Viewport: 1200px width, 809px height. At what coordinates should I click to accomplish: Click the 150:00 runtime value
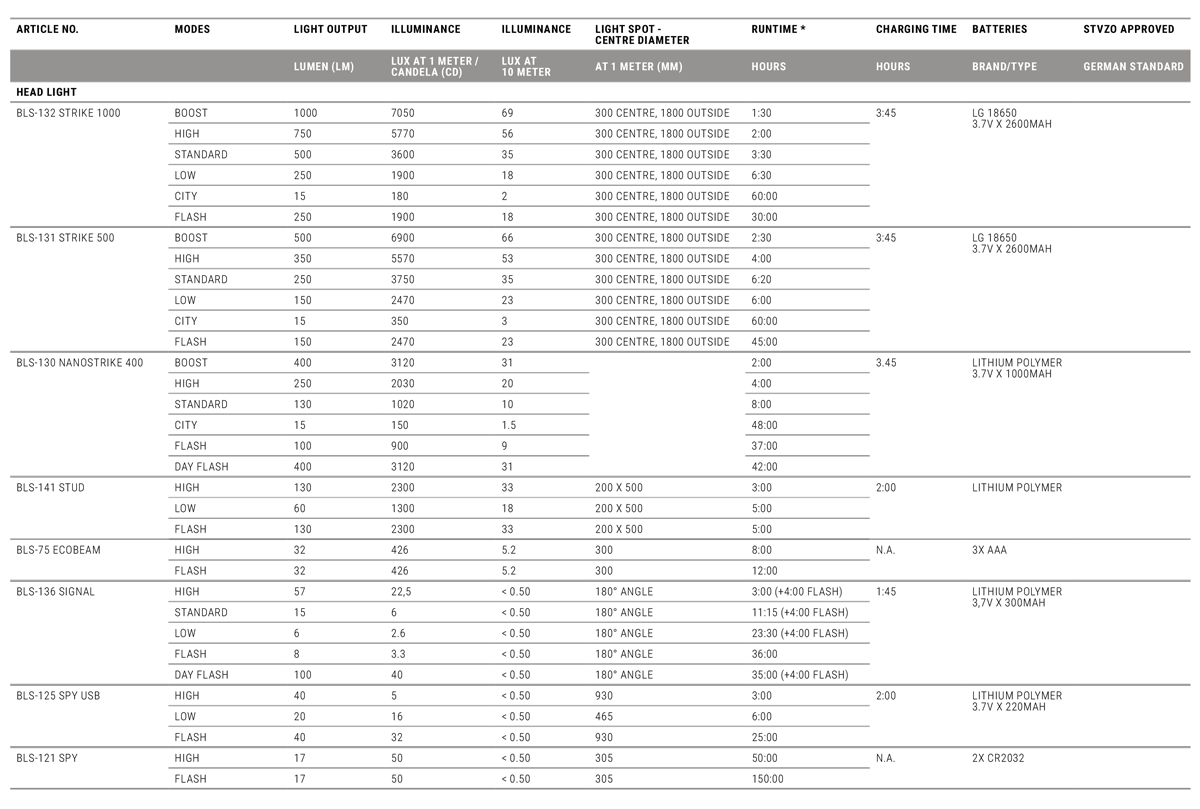click(x=767, y=779)
